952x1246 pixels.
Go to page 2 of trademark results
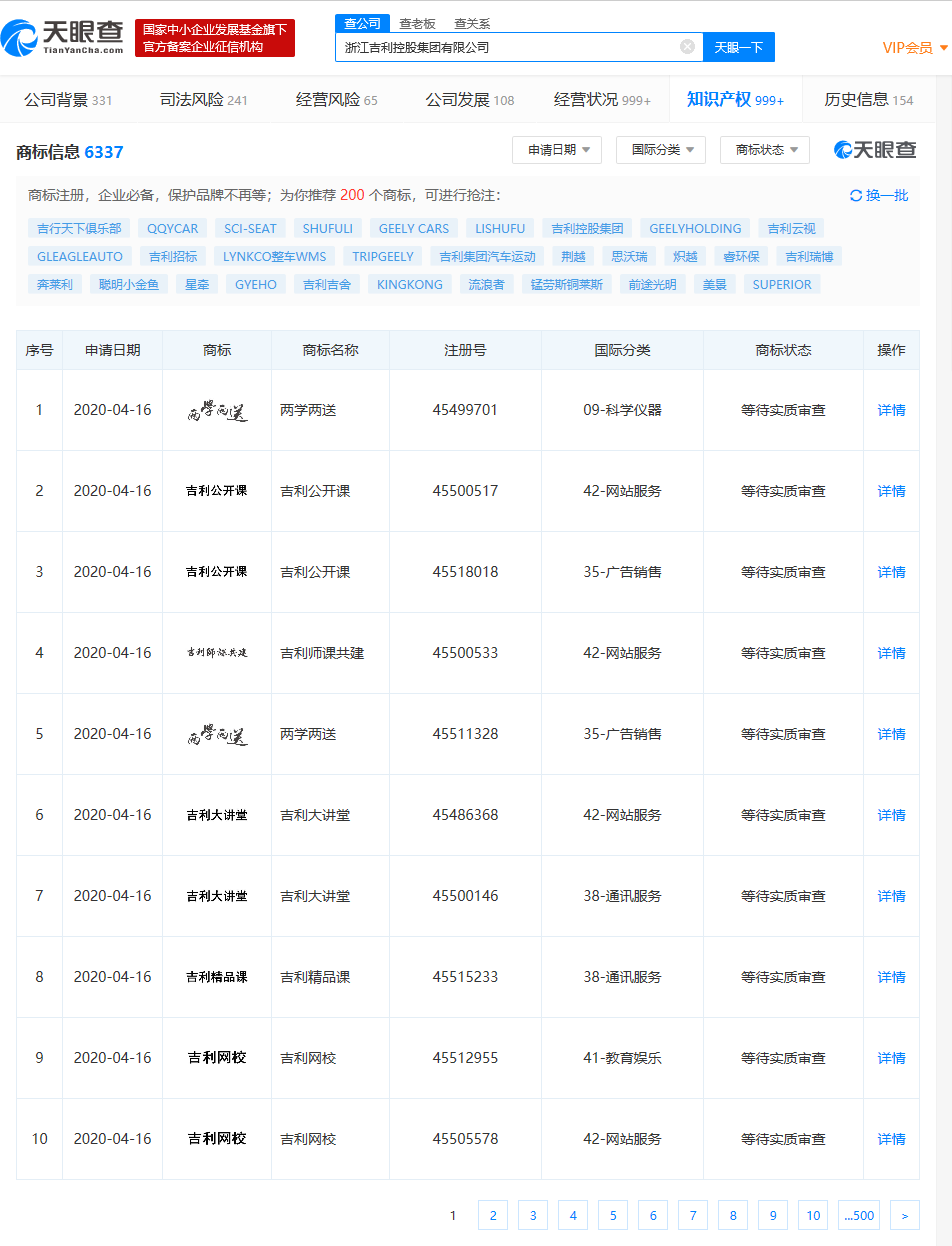coord(492,1215)
